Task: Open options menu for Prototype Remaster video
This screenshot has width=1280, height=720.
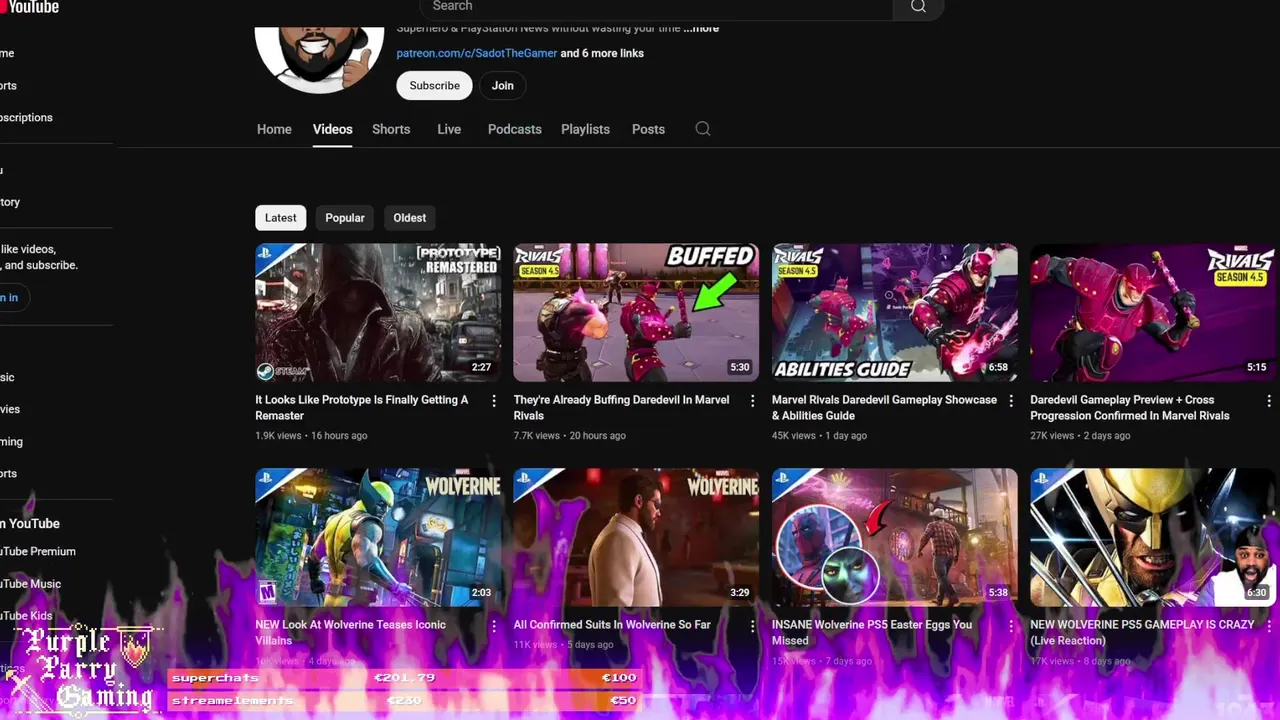Action: pos(494,400)
